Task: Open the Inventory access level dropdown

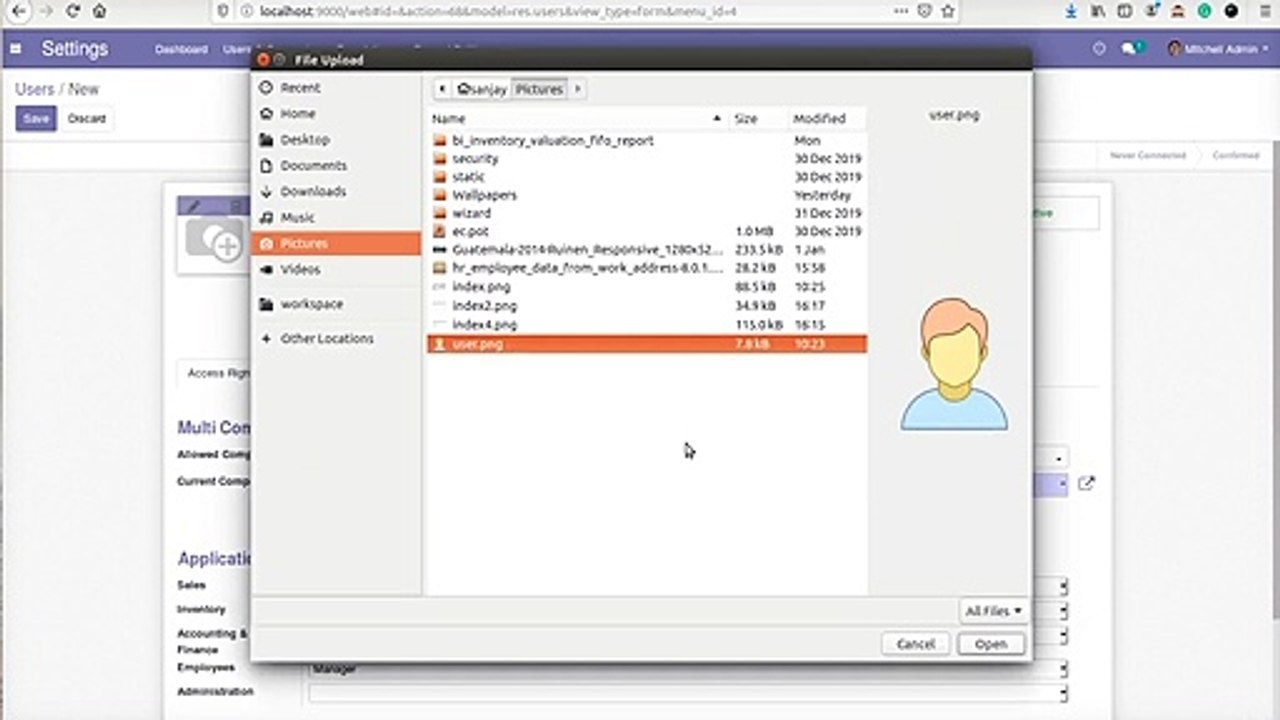Action: pos(1064,611)
